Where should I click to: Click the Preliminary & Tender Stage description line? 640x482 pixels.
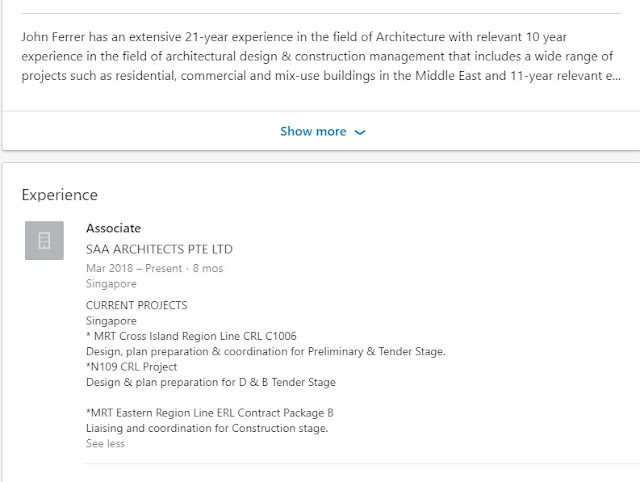[x=266, y=351]
